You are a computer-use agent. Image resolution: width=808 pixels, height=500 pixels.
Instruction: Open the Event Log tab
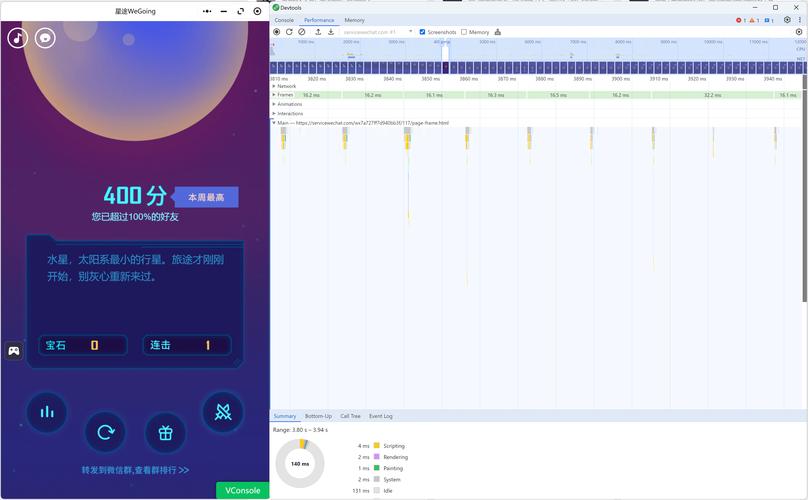point(381,416)
